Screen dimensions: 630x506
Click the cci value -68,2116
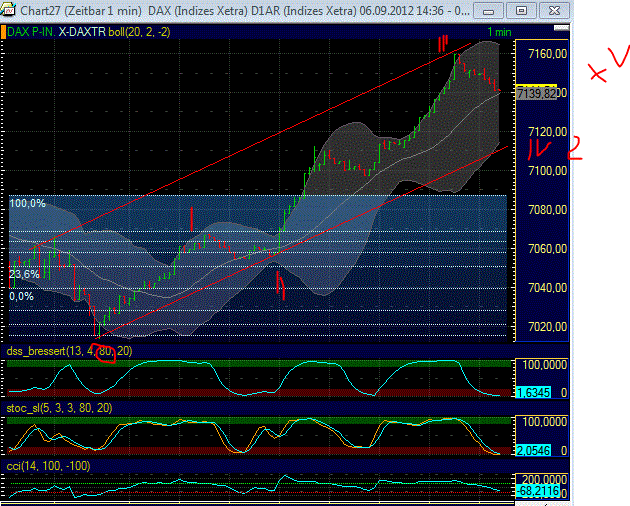click(x=538, y=491)
